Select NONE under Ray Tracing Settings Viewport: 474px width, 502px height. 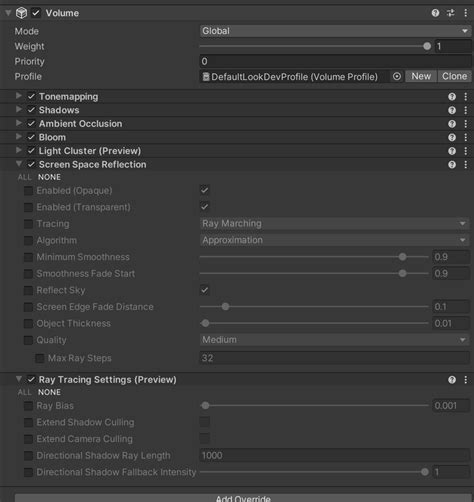[49, 392]
